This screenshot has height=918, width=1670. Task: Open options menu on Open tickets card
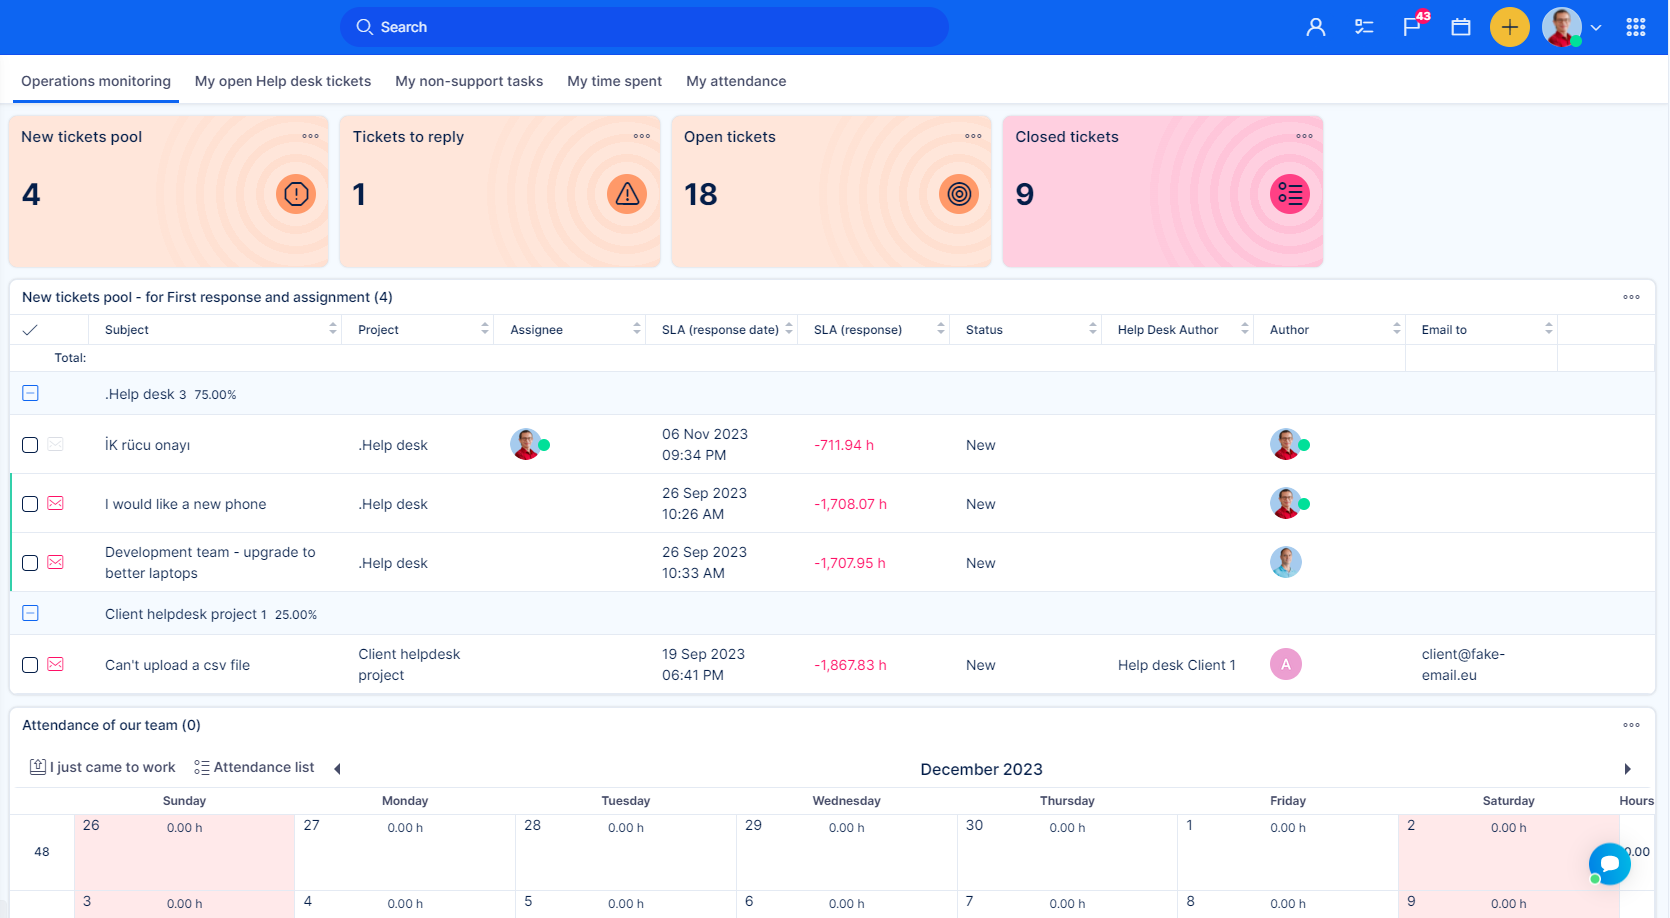click(973, 136)
